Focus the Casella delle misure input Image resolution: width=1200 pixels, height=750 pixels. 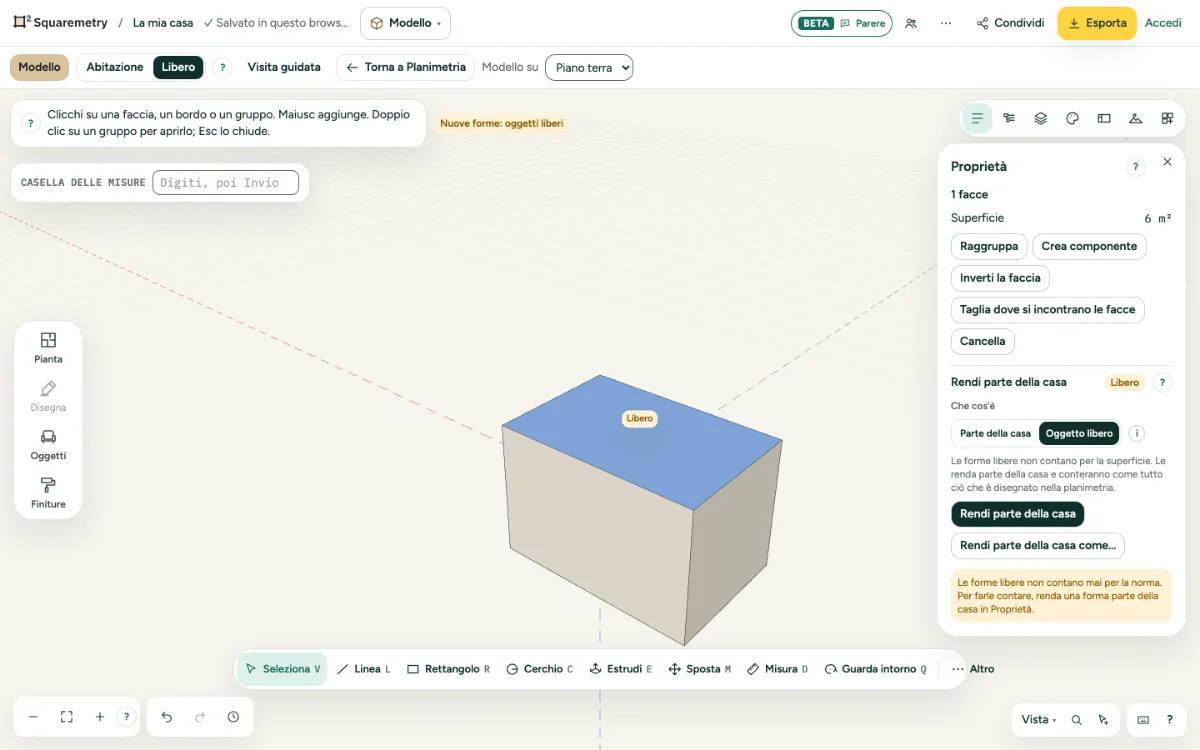click(x=225, y=182)
